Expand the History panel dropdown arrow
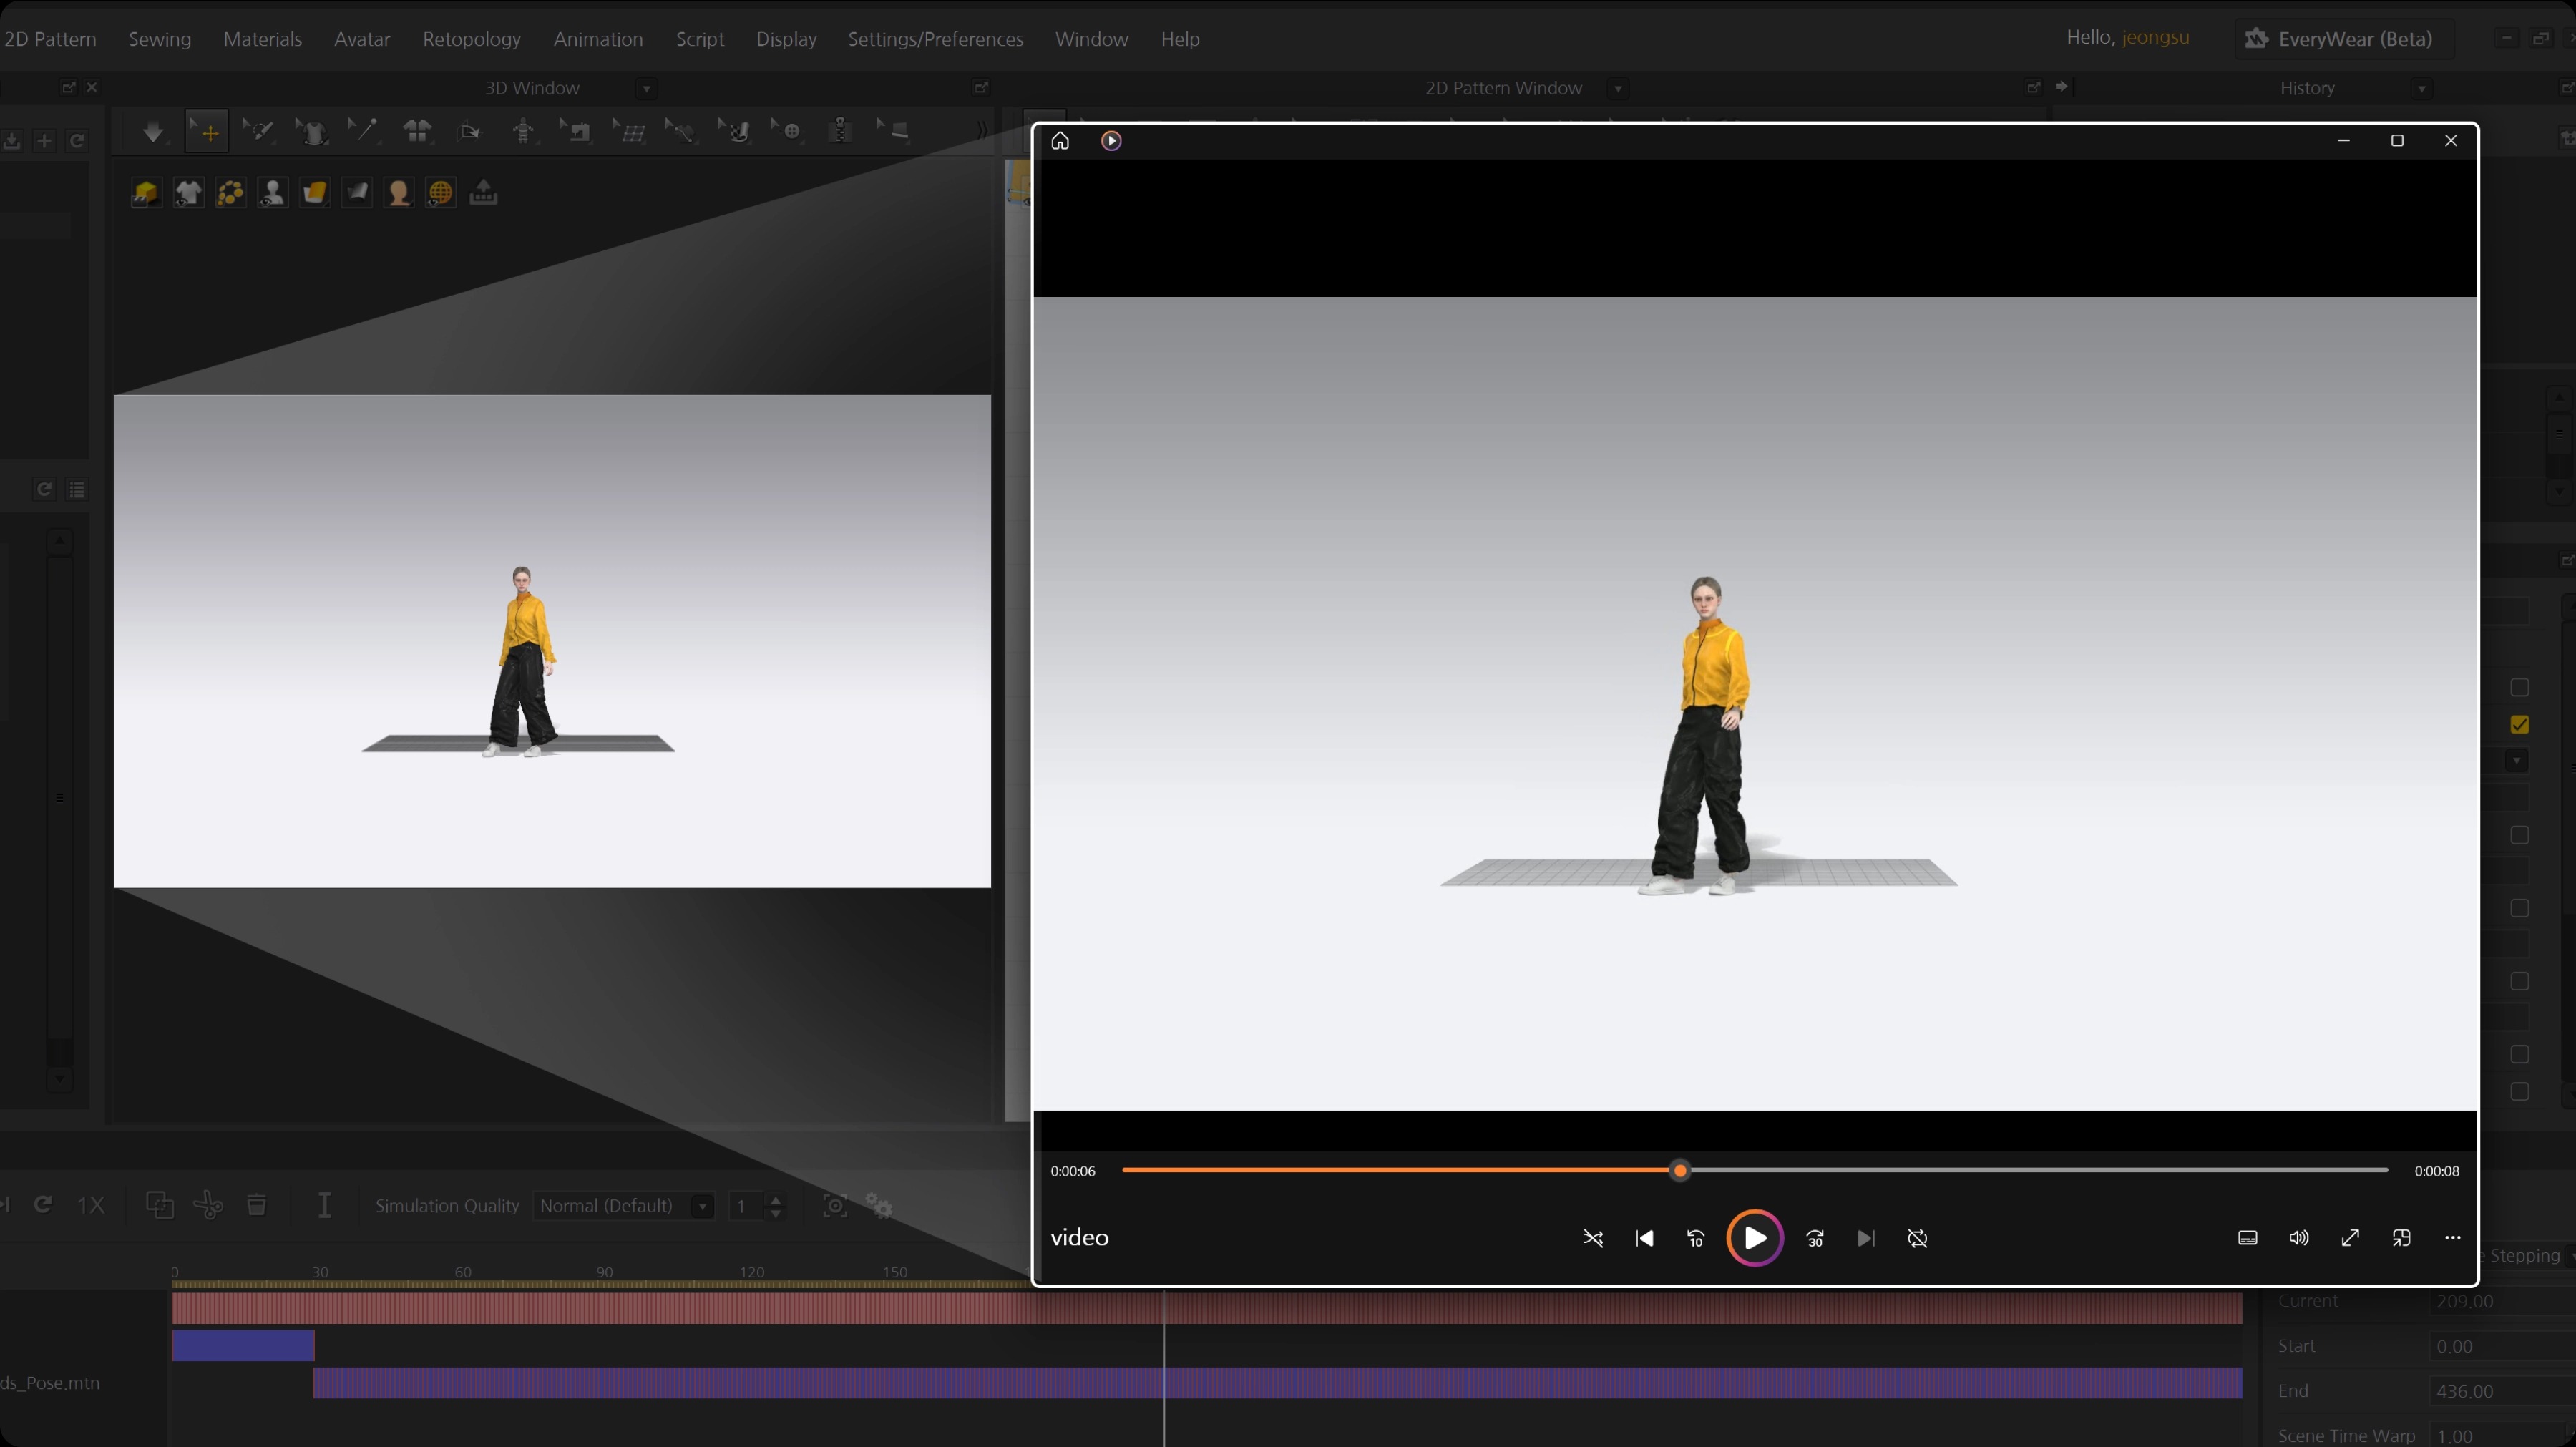Image resolution: width=2576 pixels, height=1447 pixels. pyautogui.click(x=2421, y=89)
